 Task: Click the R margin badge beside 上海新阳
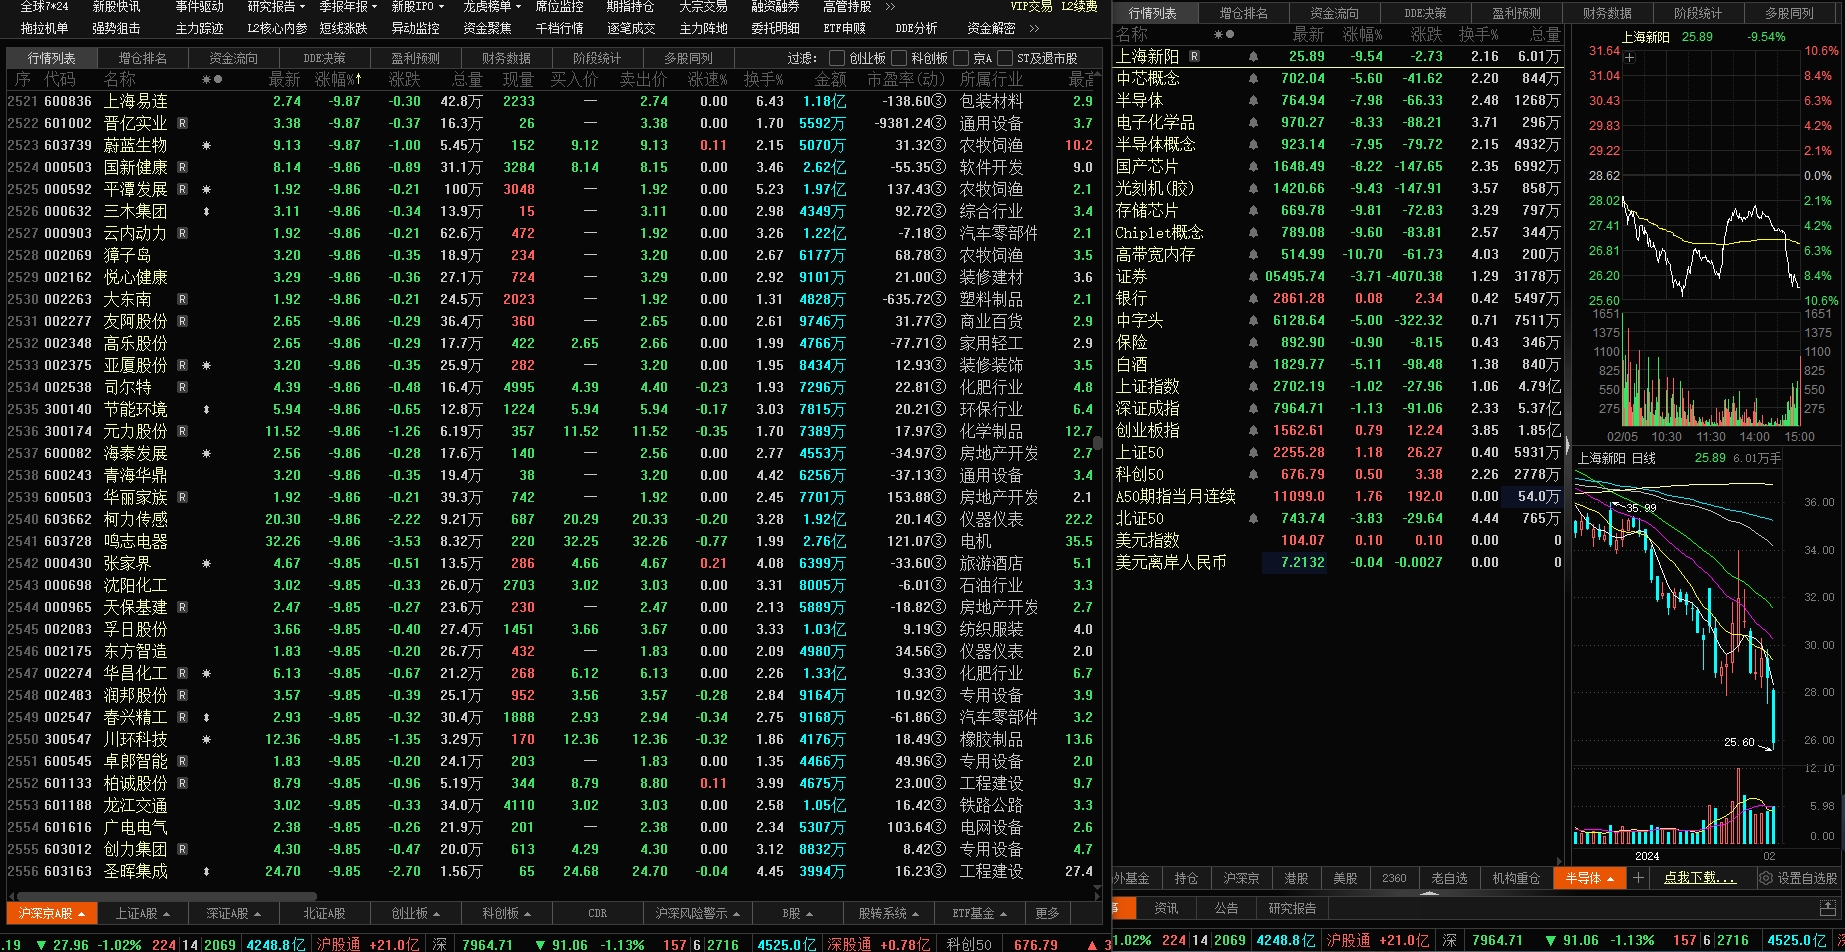pos(1194,57)
